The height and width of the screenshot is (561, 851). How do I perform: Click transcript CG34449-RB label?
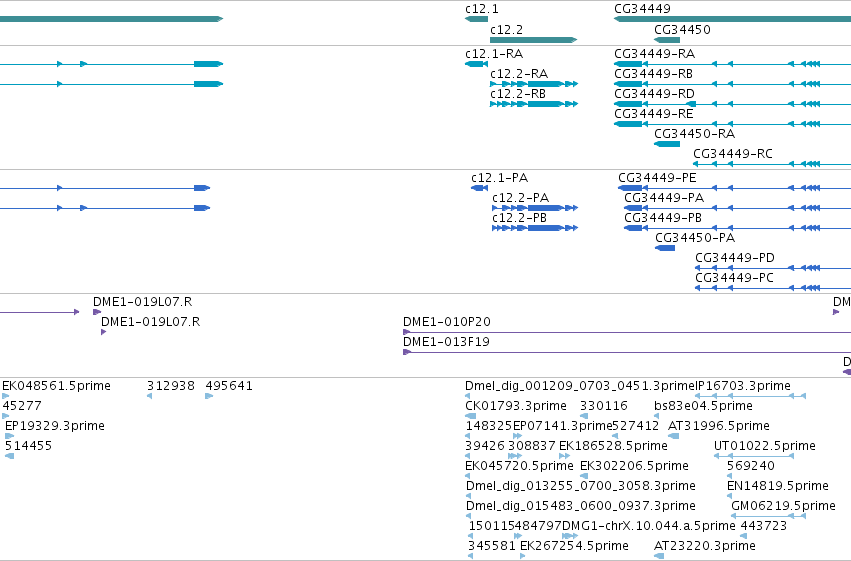click(653, 74)
